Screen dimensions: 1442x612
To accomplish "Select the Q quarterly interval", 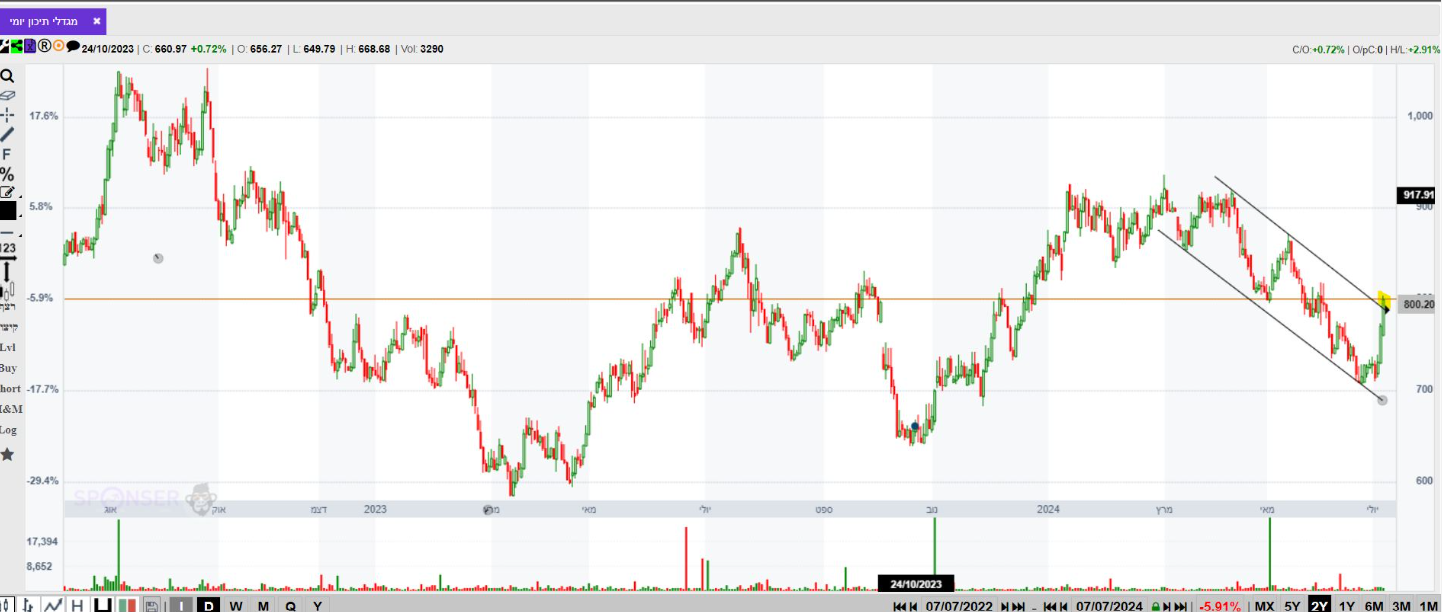I will point(290,605).
